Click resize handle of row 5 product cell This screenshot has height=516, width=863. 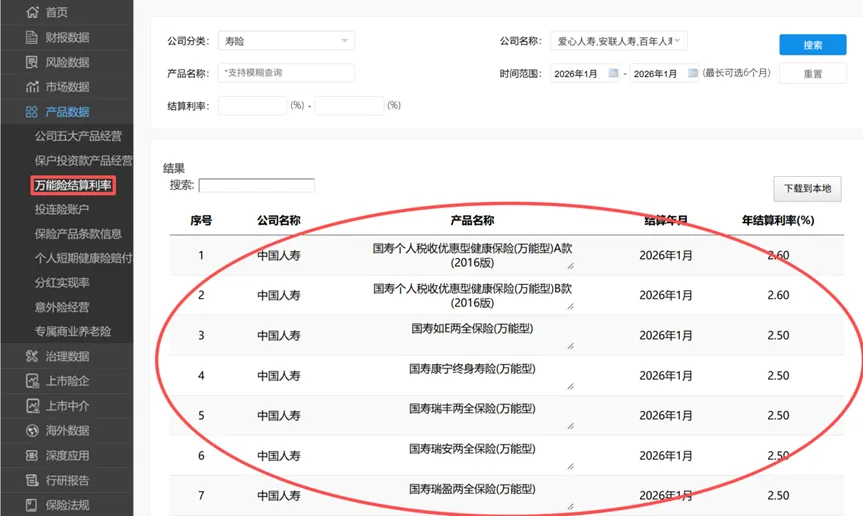[x=570, y=426]
